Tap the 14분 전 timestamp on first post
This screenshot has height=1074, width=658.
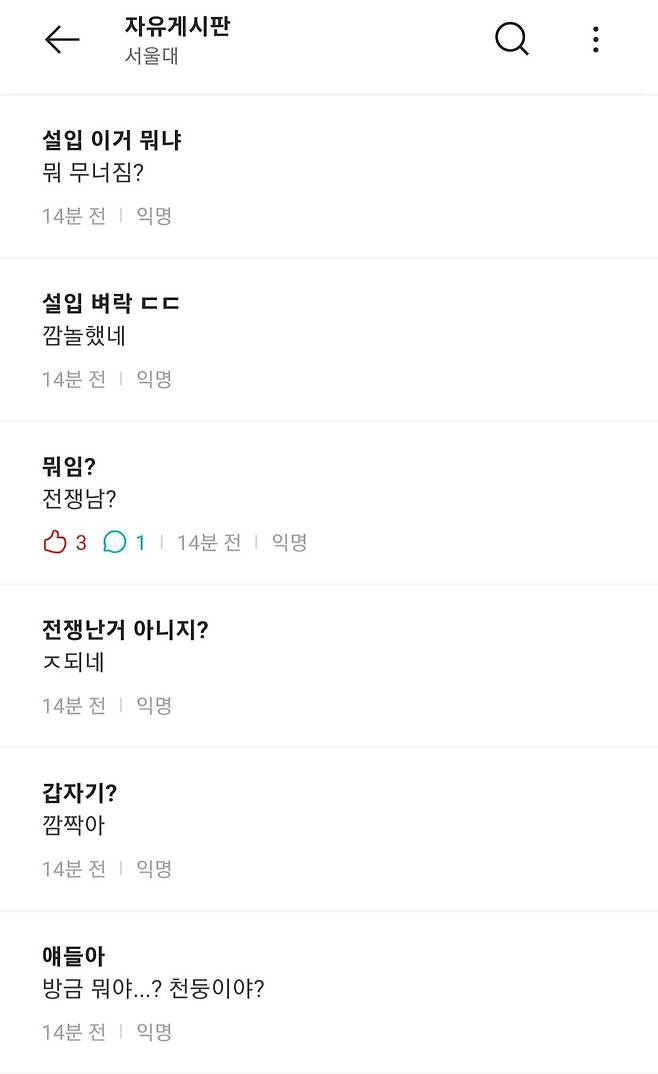[x=74, y=216]
